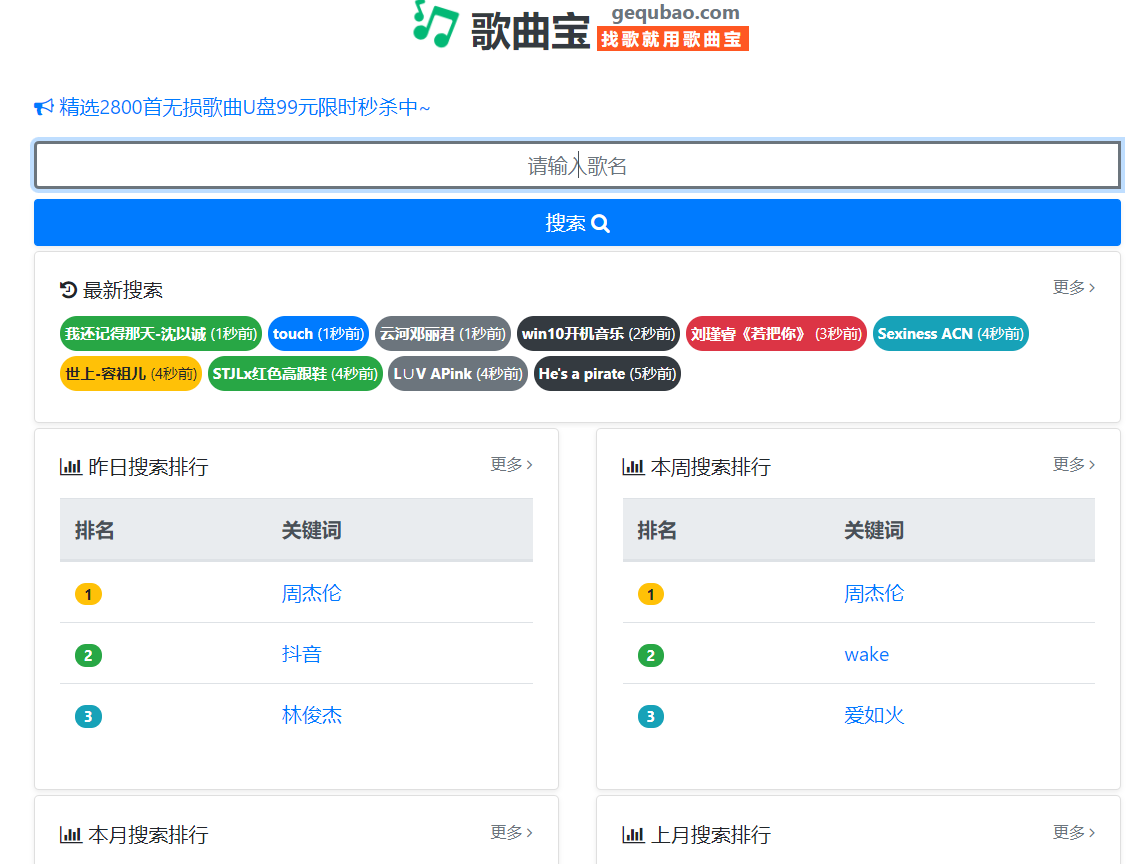This screenshot has height=864, width=1146.
Task: Open the wake weekly ranking link
Action: 866,654
